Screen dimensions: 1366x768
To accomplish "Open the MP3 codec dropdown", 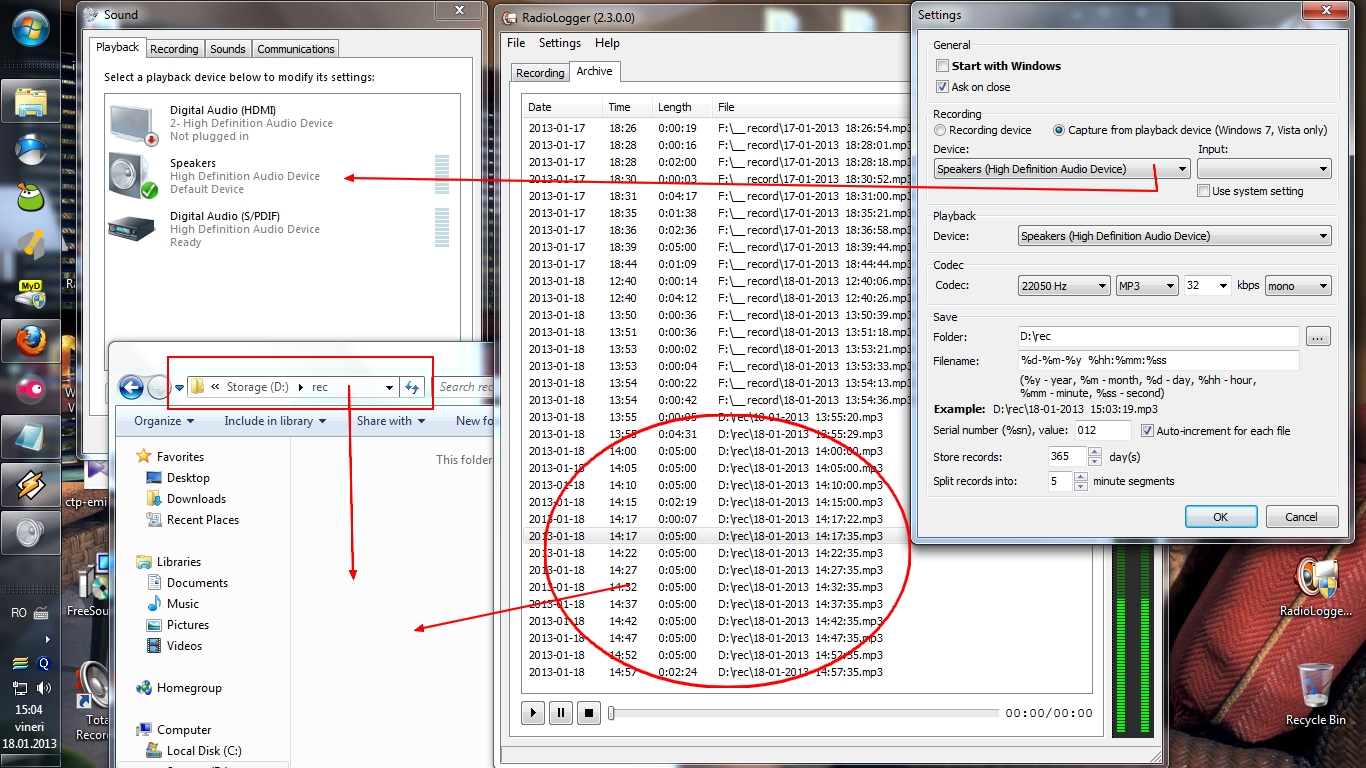I will [1147, 286].
